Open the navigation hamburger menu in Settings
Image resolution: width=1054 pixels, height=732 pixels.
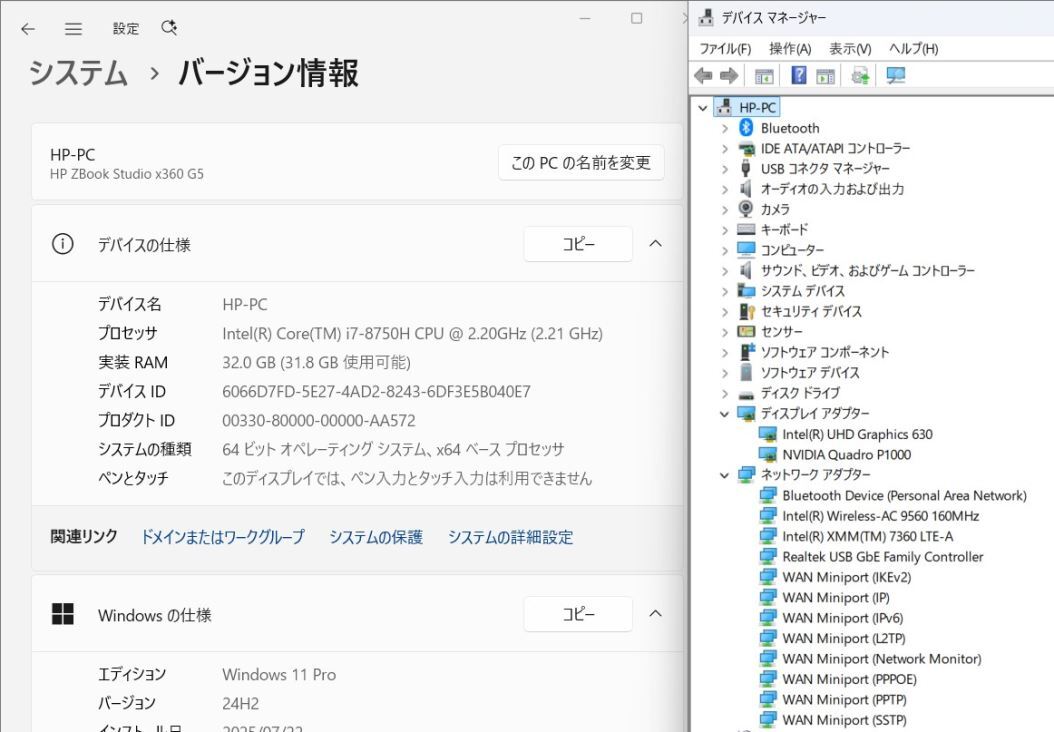point(73,28)
